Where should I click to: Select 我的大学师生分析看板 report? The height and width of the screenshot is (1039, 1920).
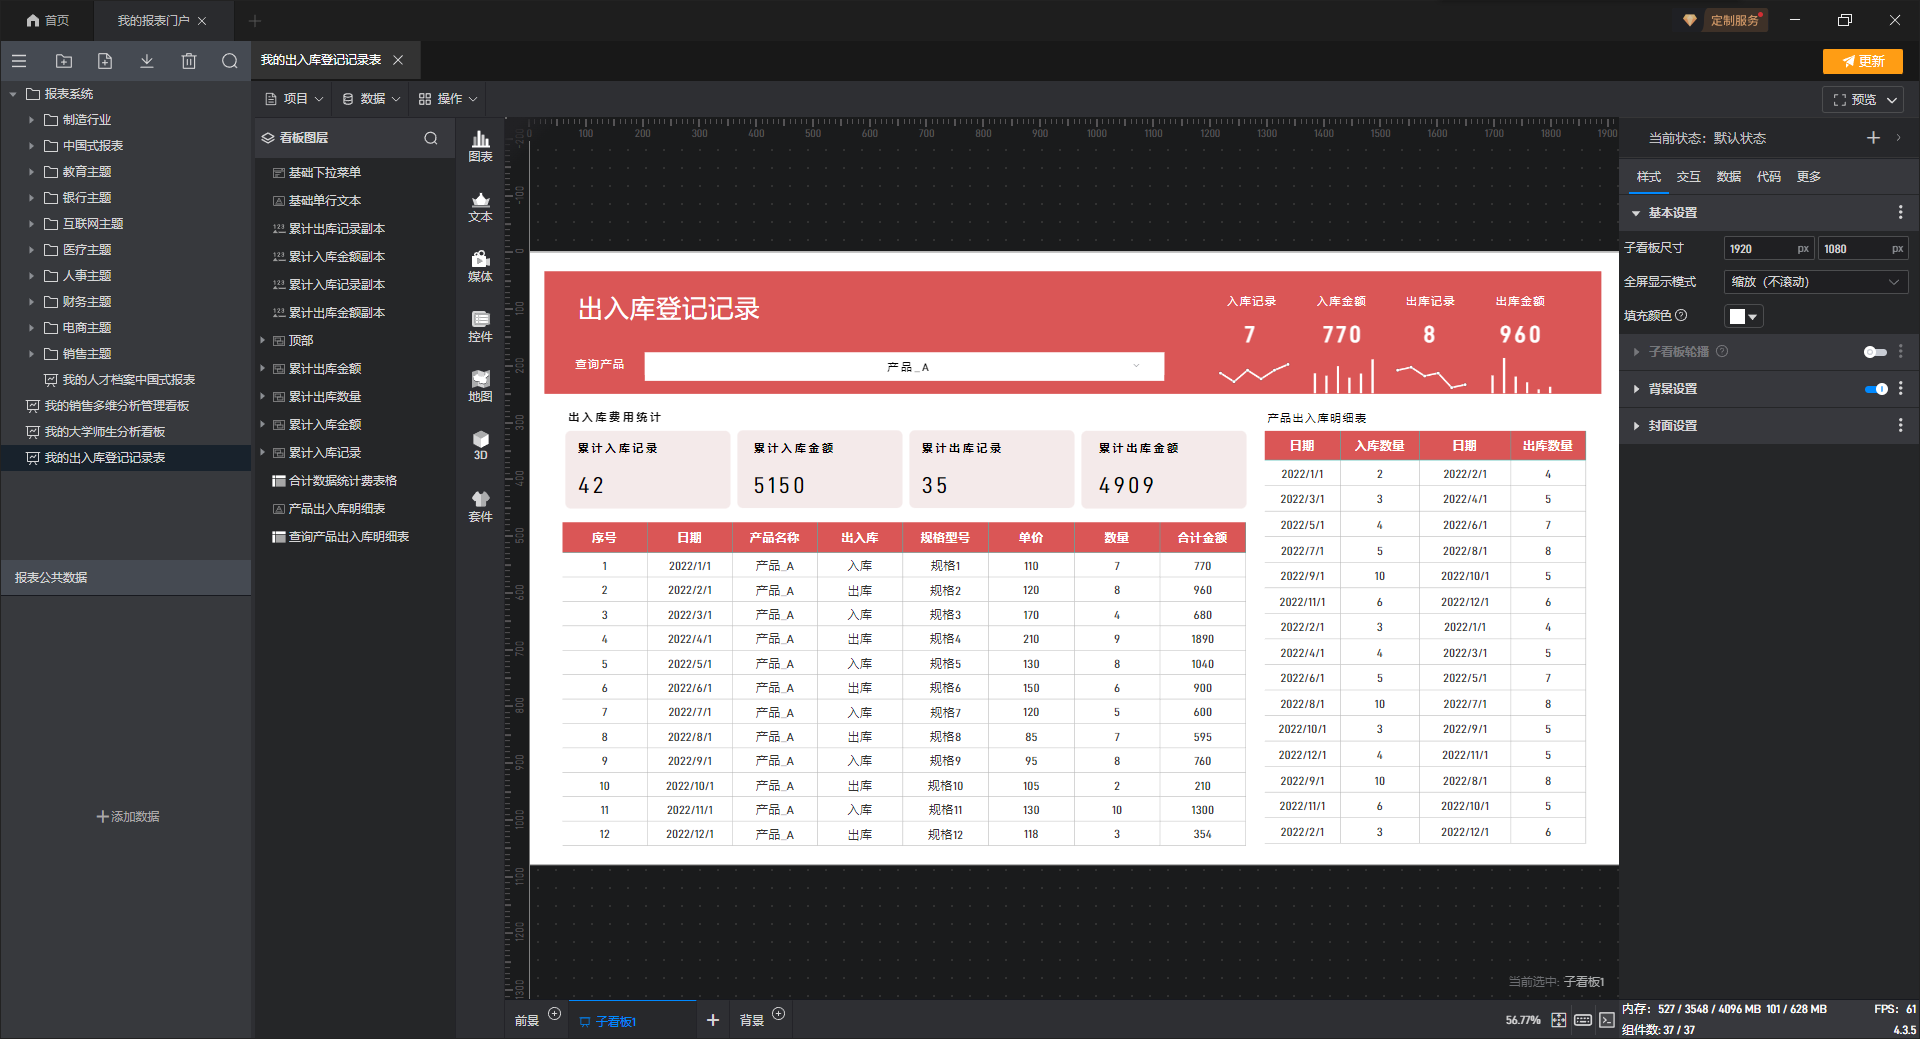pos(105,432)
